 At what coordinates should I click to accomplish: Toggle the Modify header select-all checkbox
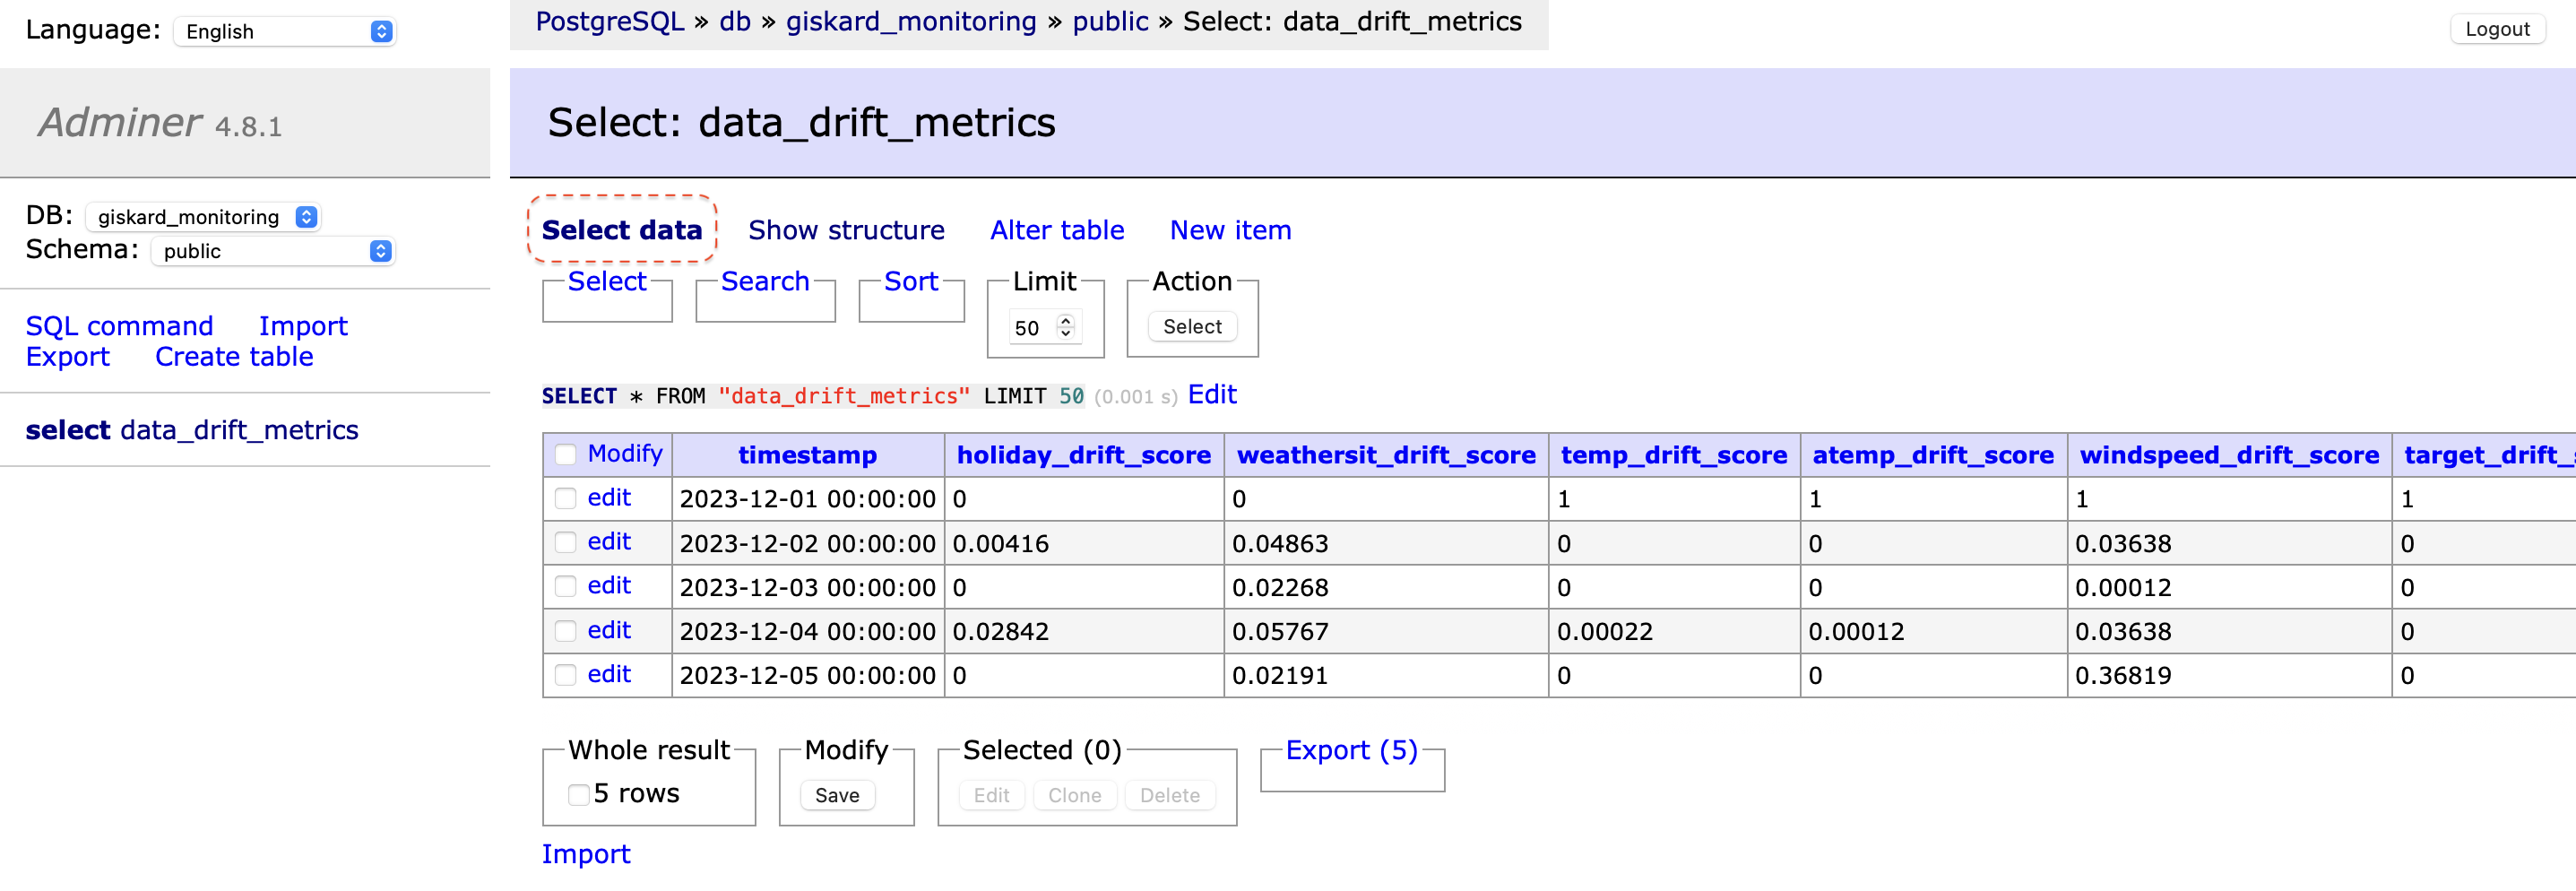[566, 455]
